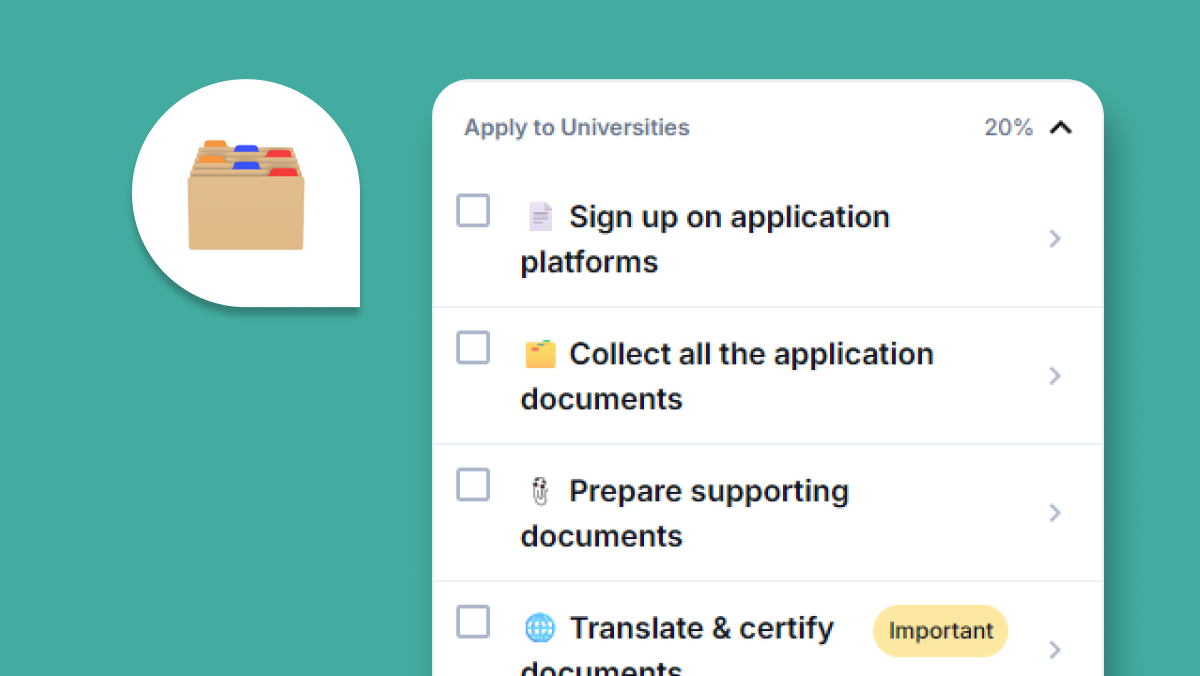Click the card file box icon
The width and height of the screenshot is (1200, 676).
tap(246, 195)
